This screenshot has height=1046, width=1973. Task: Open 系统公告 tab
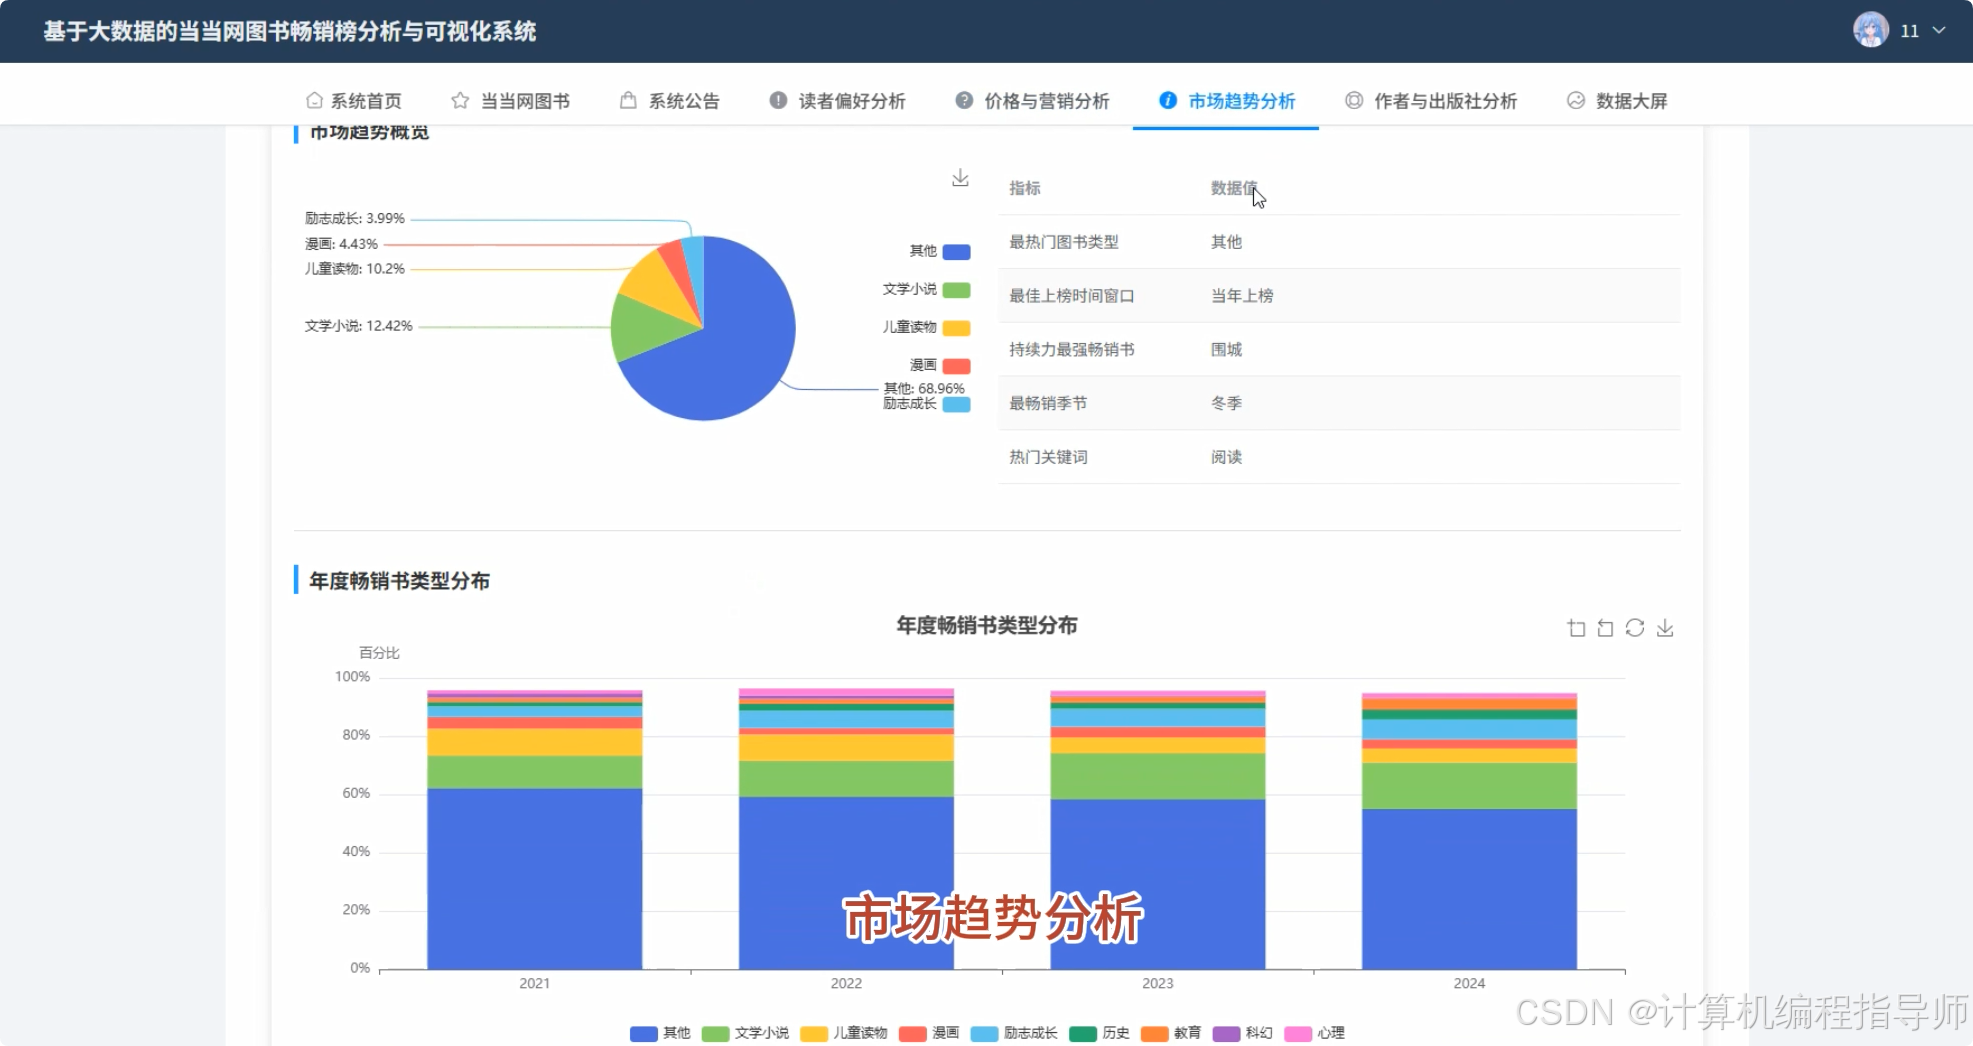(x=669, y=101)
